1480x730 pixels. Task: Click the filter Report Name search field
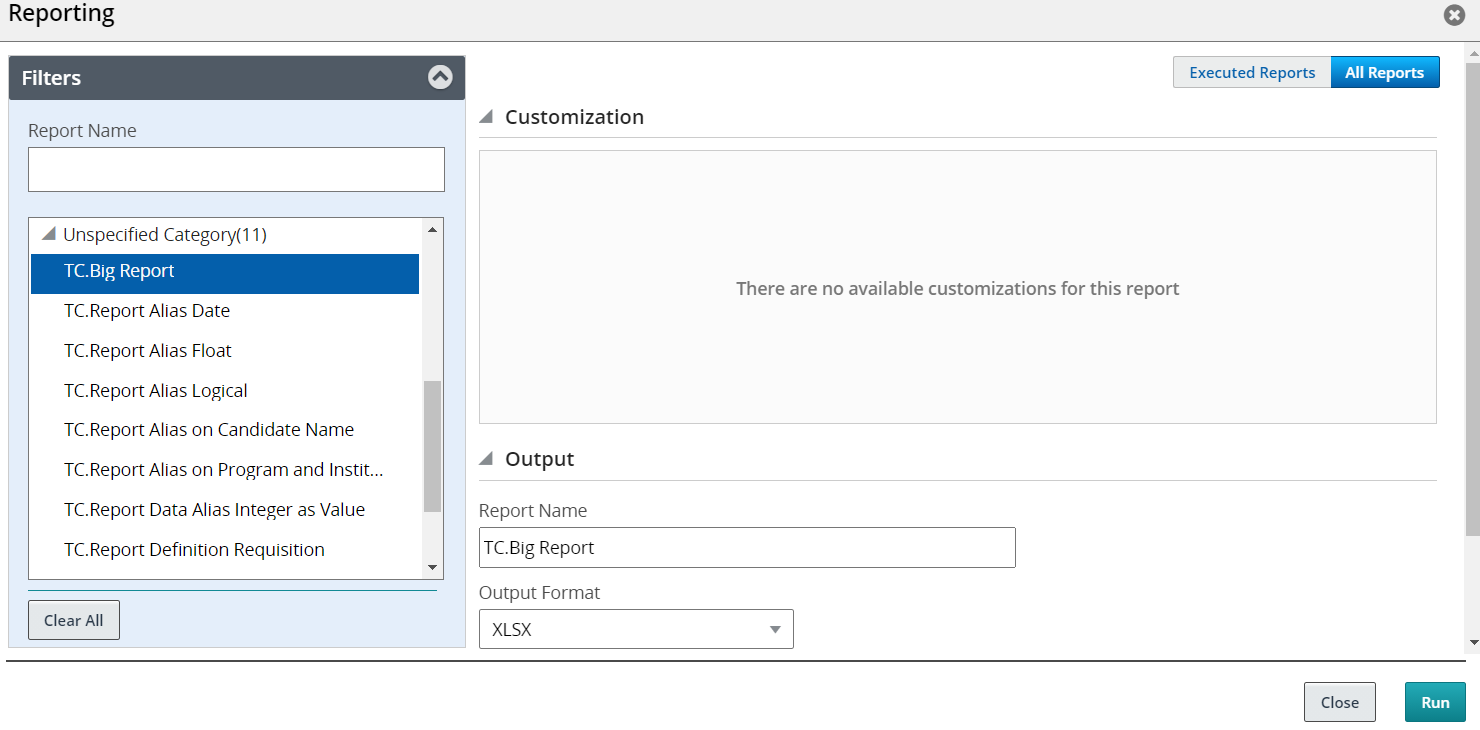click(x=236, y=170)
